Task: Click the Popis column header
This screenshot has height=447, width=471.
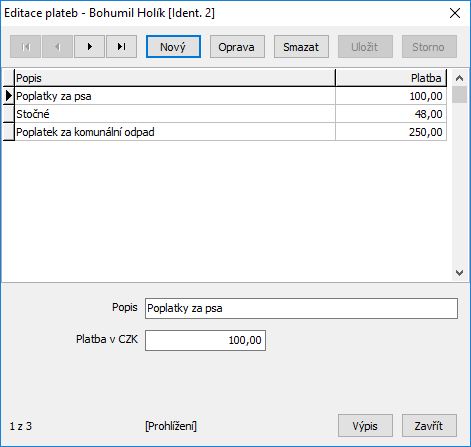Action: [x=175, y=78]
